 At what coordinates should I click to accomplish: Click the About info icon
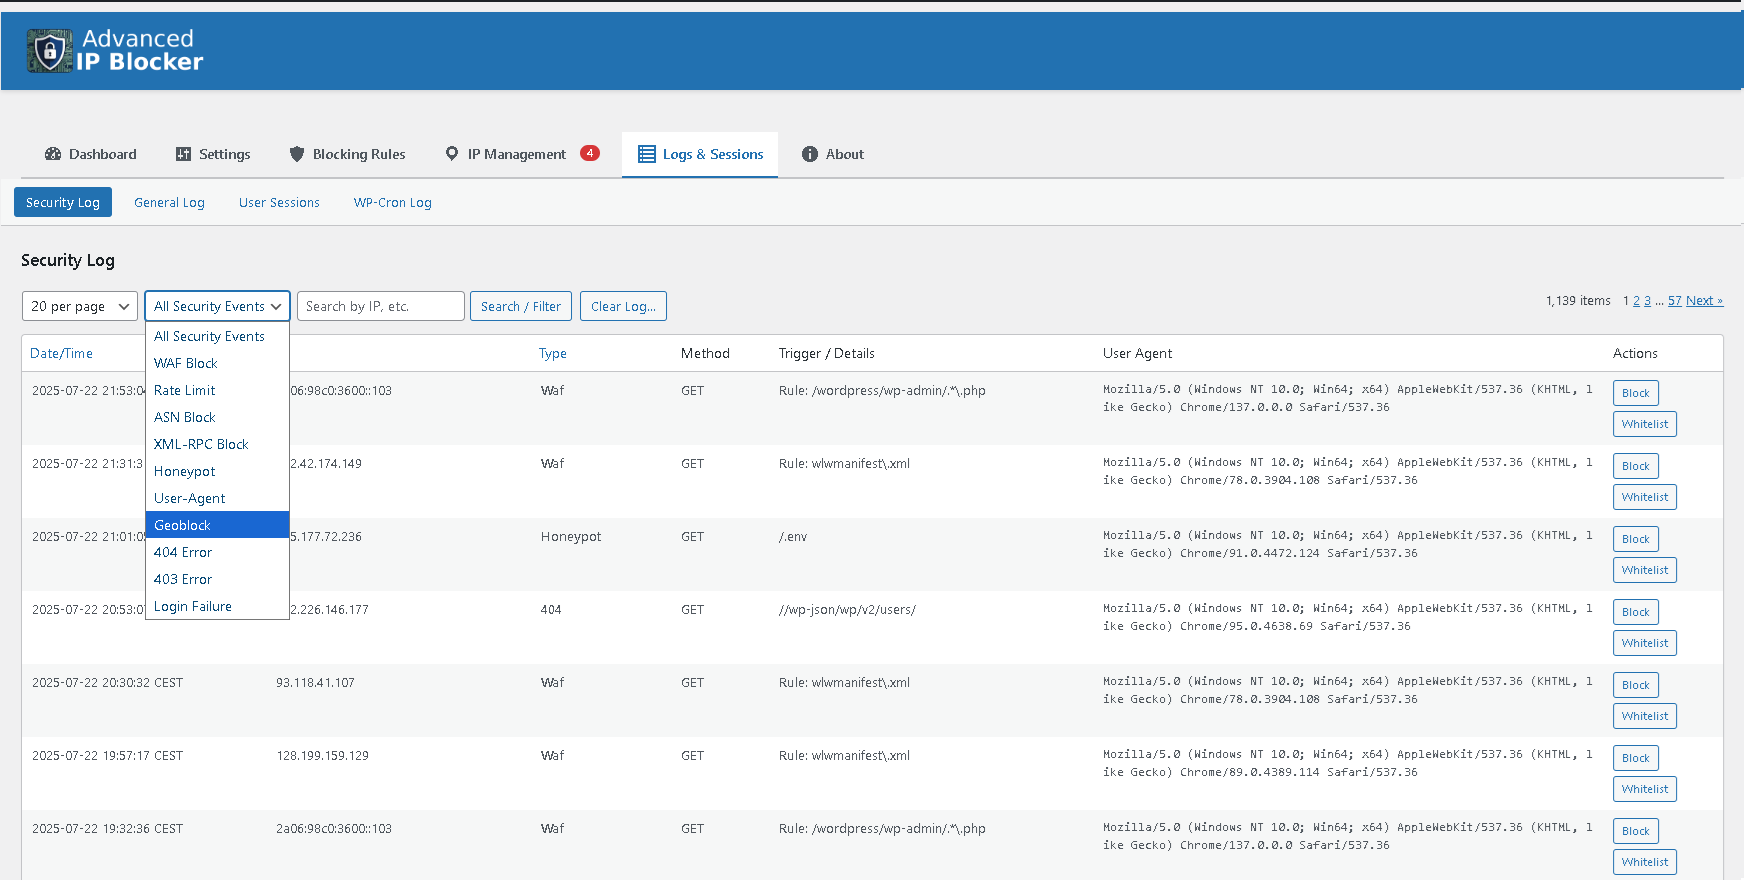point(810,154)
